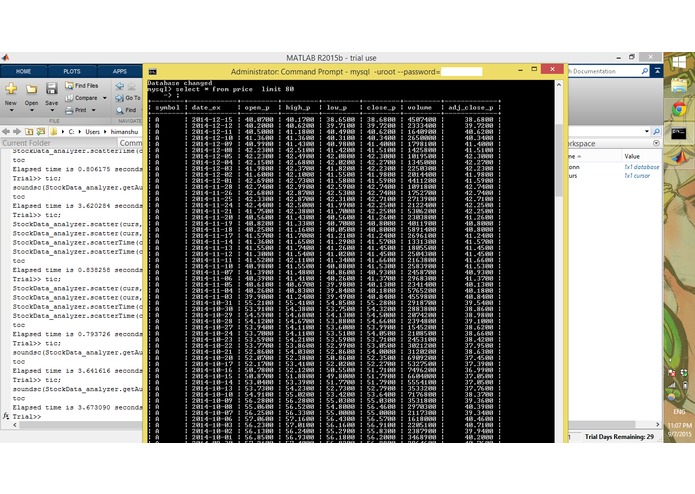Expand the arrow before C: in path

click(x=63, y=132)
